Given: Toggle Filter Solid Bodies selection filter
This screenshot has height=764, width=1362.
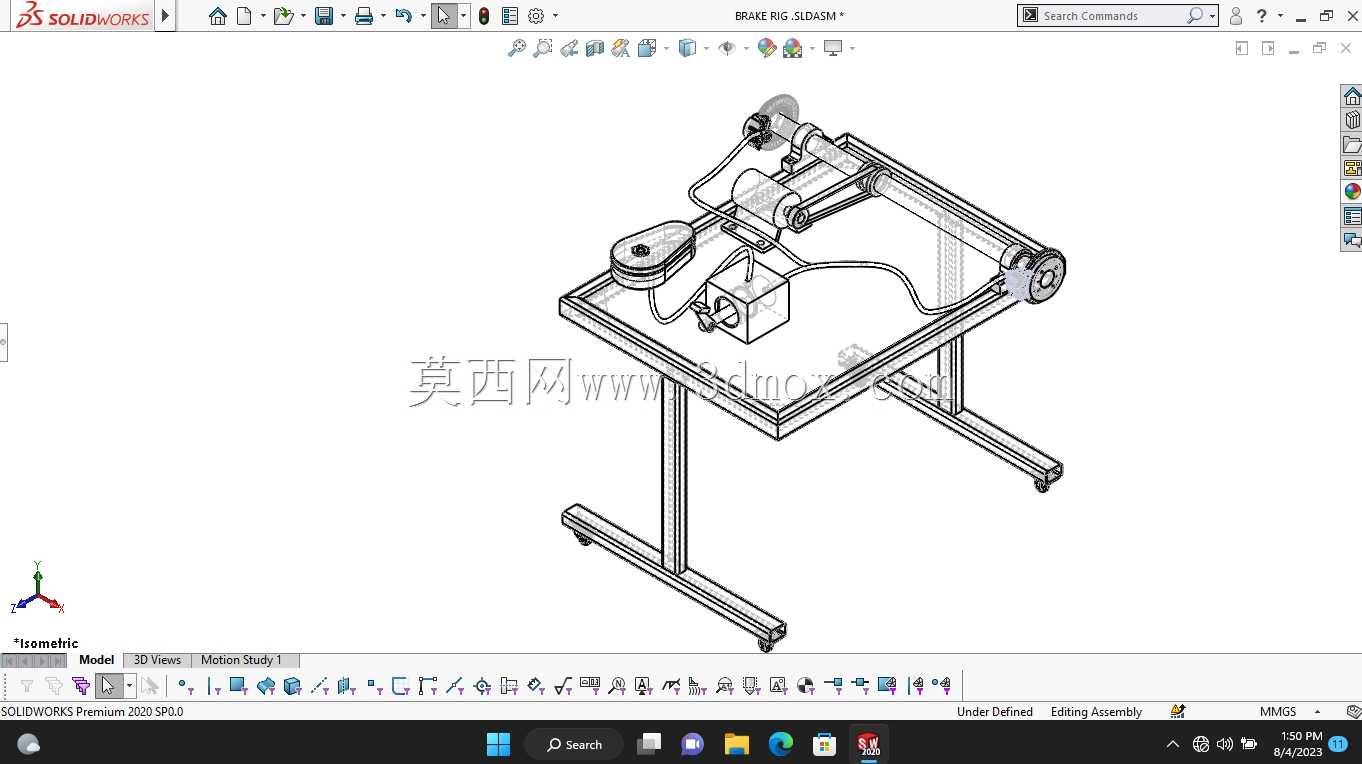Looking at the screenshot, I should point(292,686).
